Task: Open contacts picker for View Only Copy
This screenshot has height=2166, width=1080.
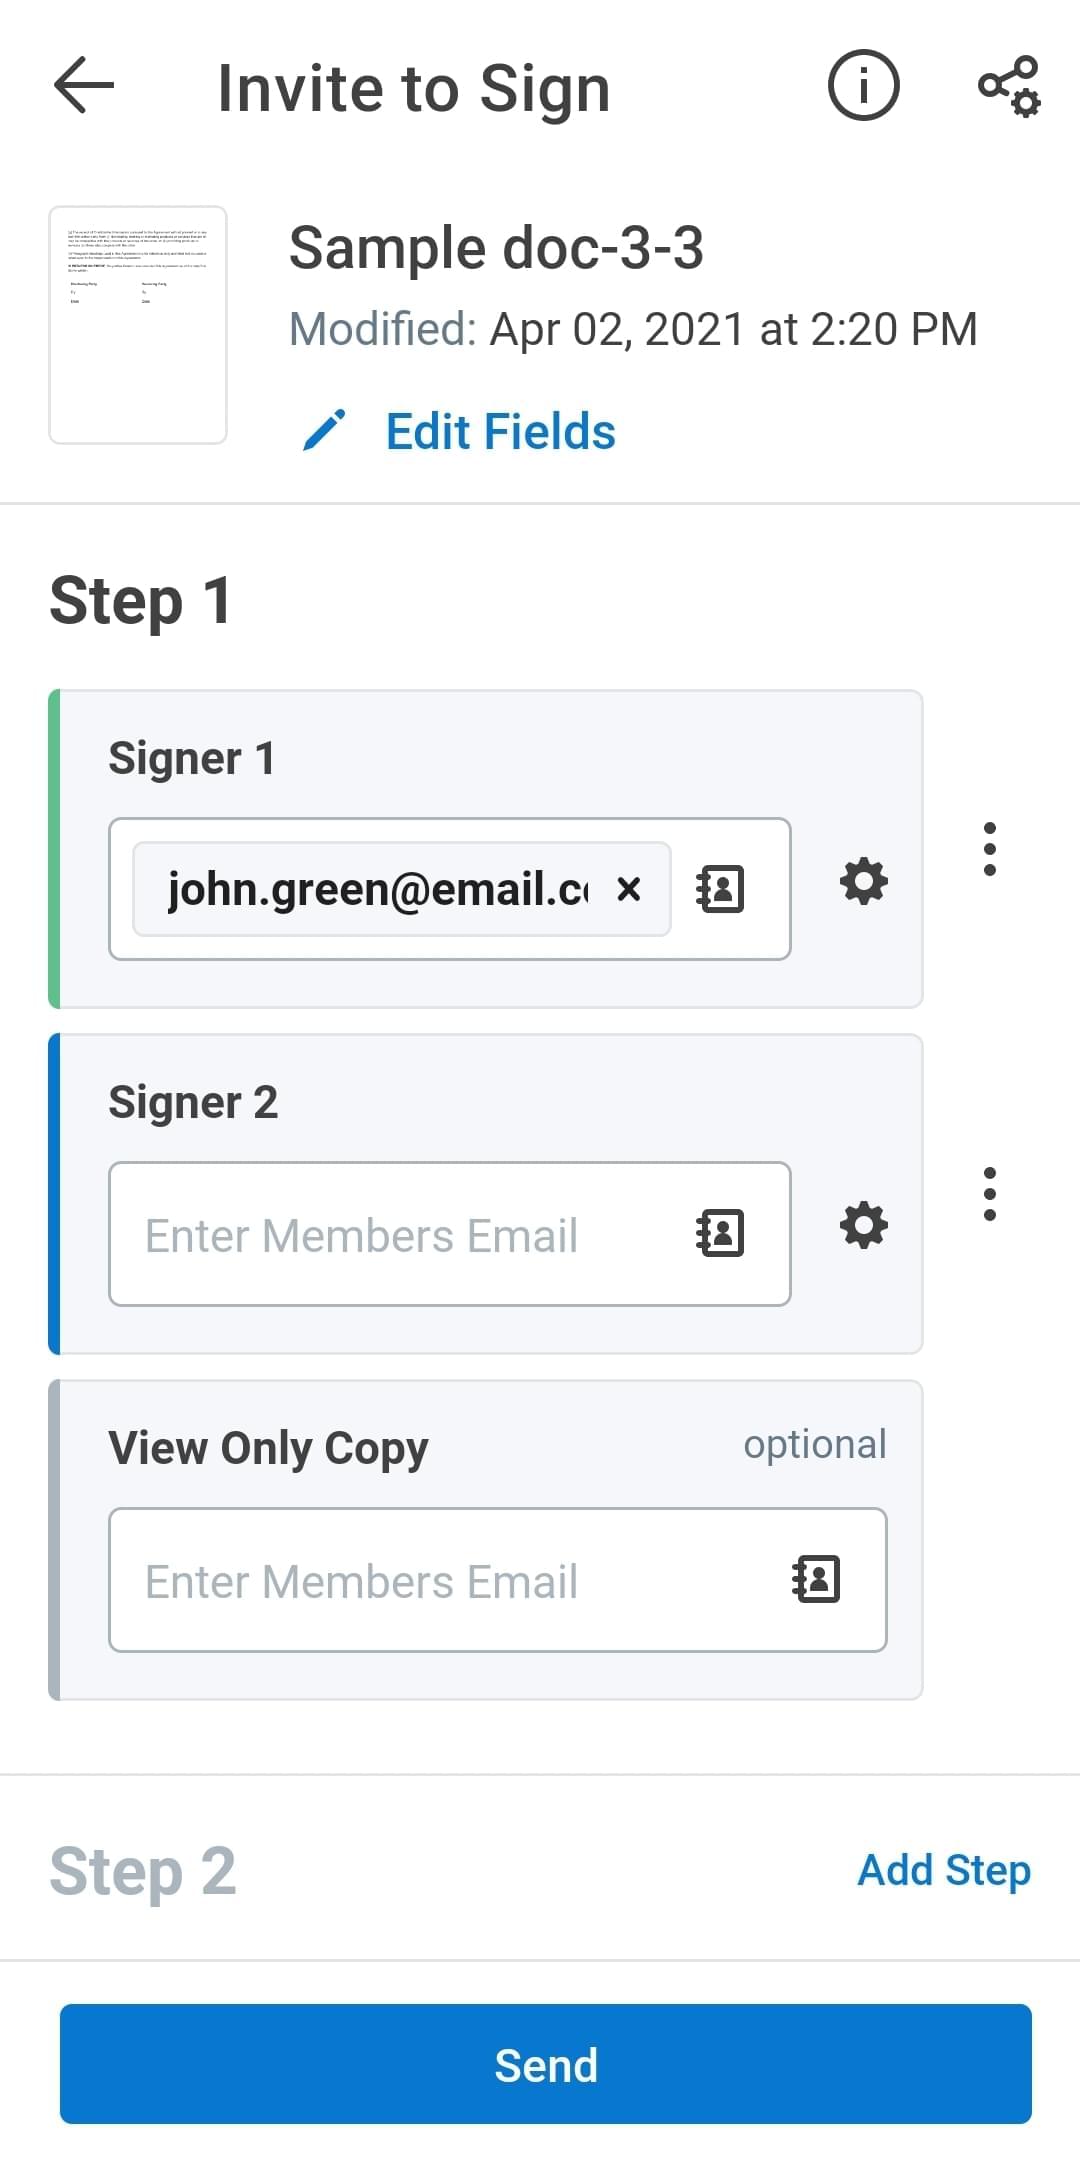Action: [816, 1579]
